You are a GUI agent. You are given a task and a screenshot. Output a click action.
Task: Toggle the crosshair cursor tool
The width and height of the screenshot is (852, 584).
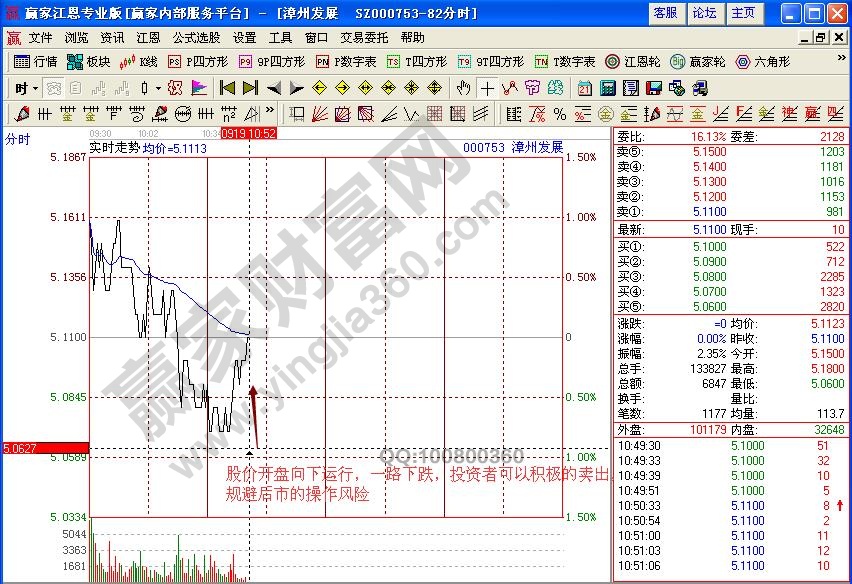tap(487, 88)
